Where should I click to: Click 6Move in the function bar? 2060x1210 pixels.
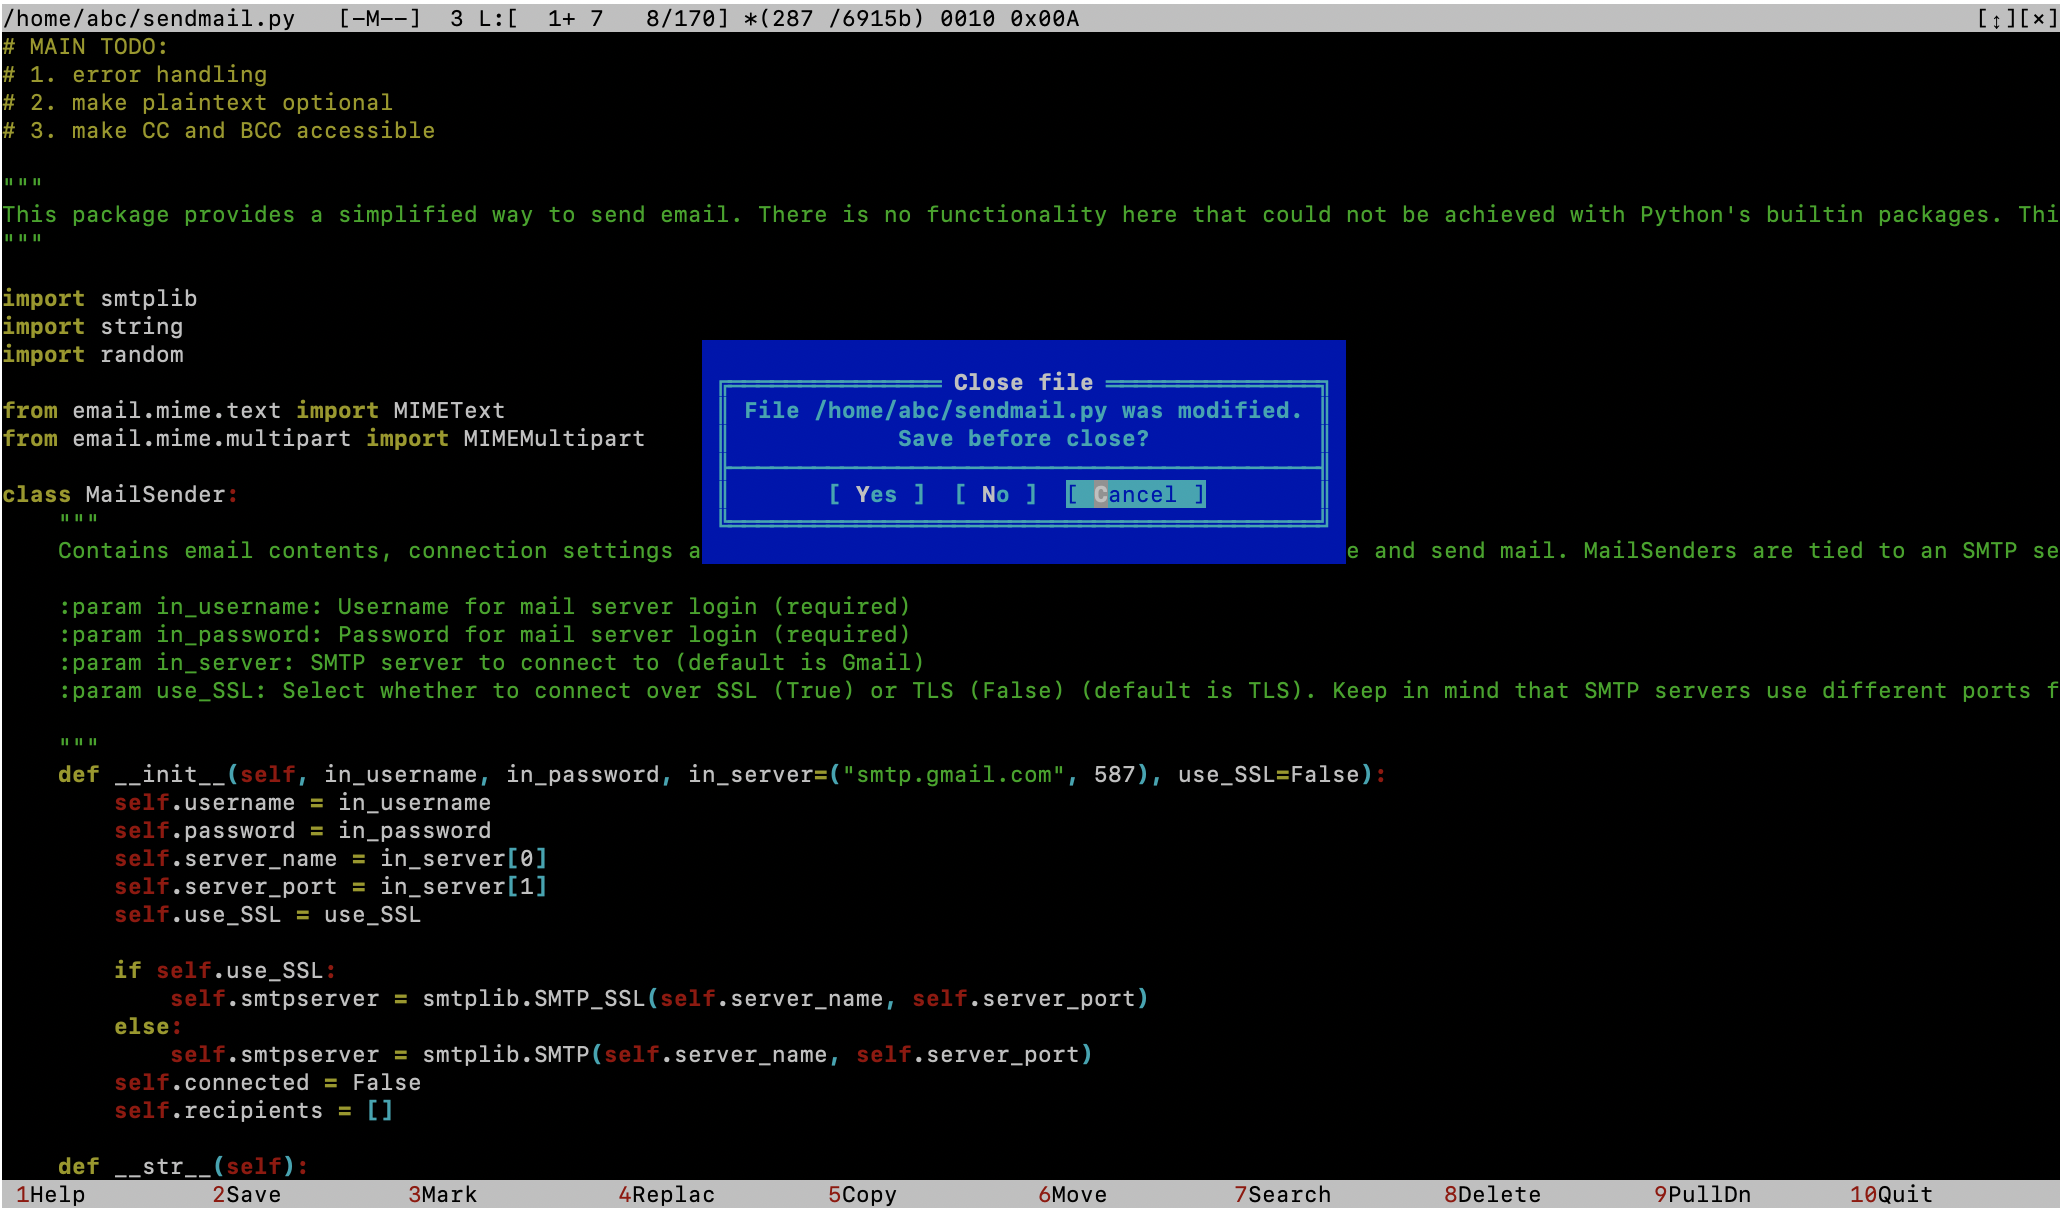(x=1072, y=1194)
